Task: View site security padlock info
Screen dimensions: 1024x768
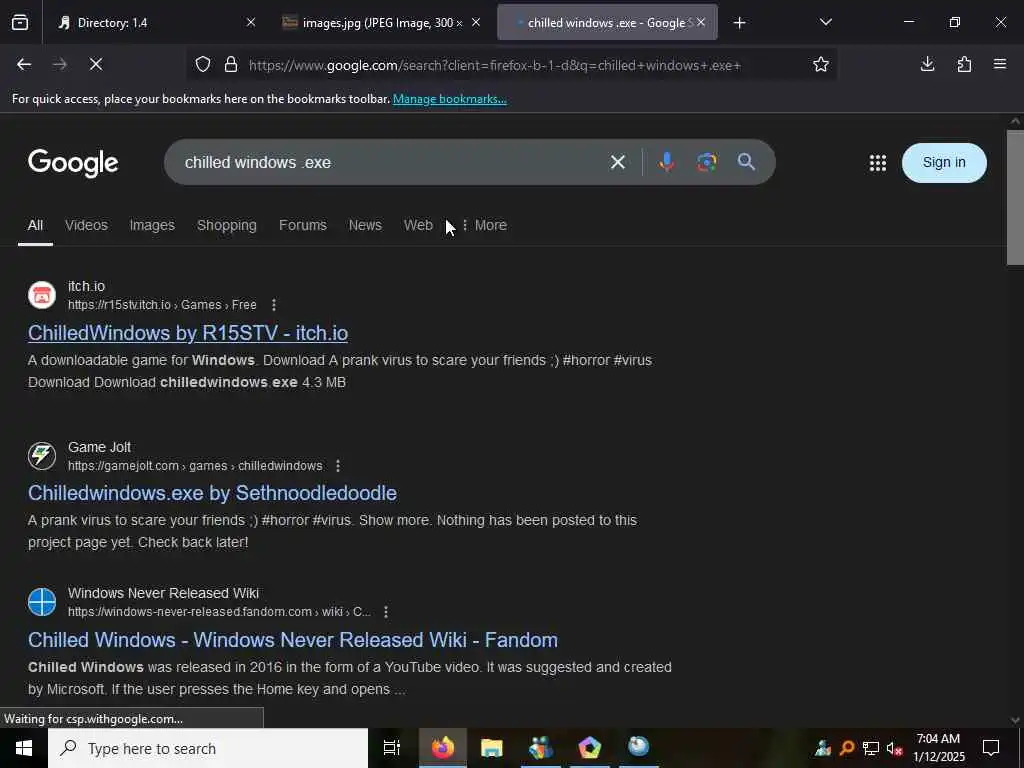Action: pyautogui.click(x=231, y=65)
